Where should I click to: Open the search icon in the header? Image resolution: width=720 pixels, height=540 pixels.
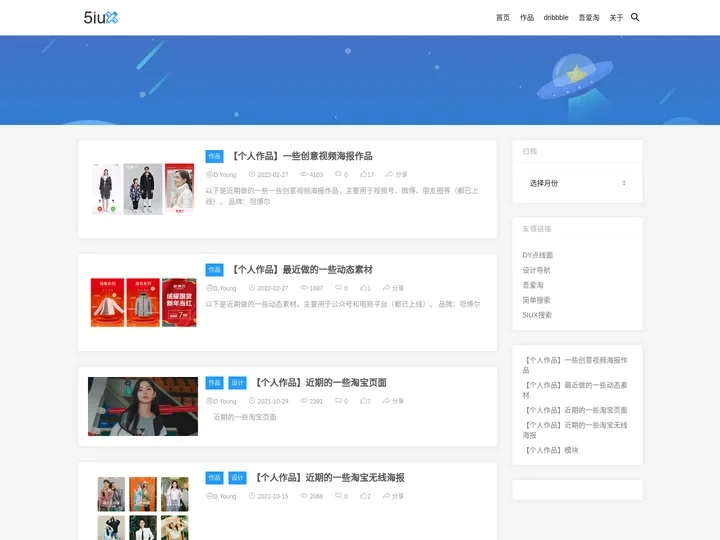(x=635, y=17)
